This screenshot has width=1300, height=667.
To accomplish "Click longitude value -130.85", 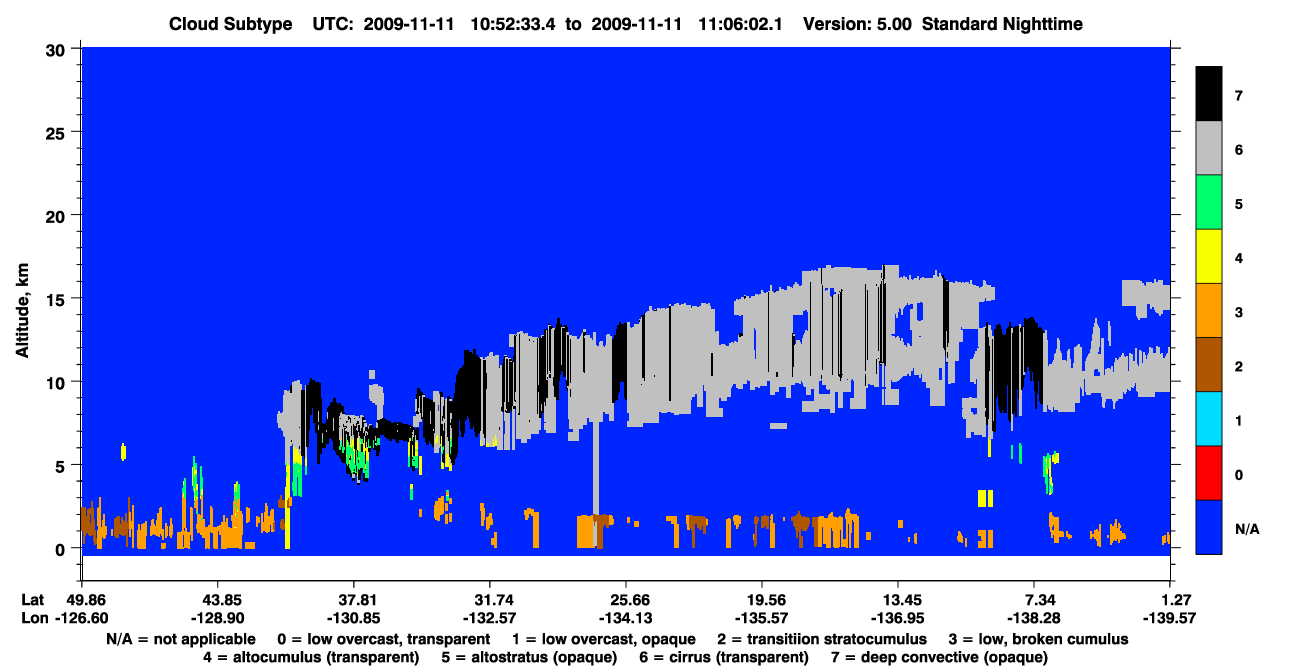I will (353, 619).
